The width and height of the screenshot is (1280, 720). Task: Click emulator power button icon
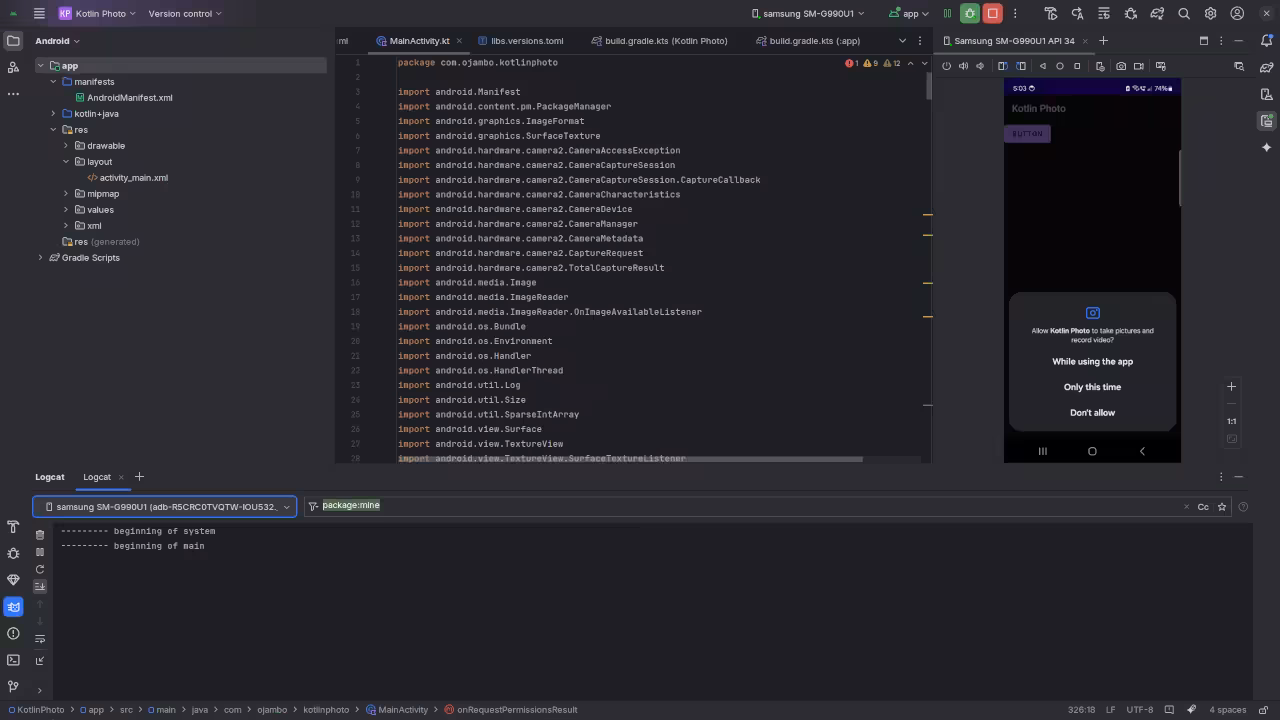[x=946, y=66]
